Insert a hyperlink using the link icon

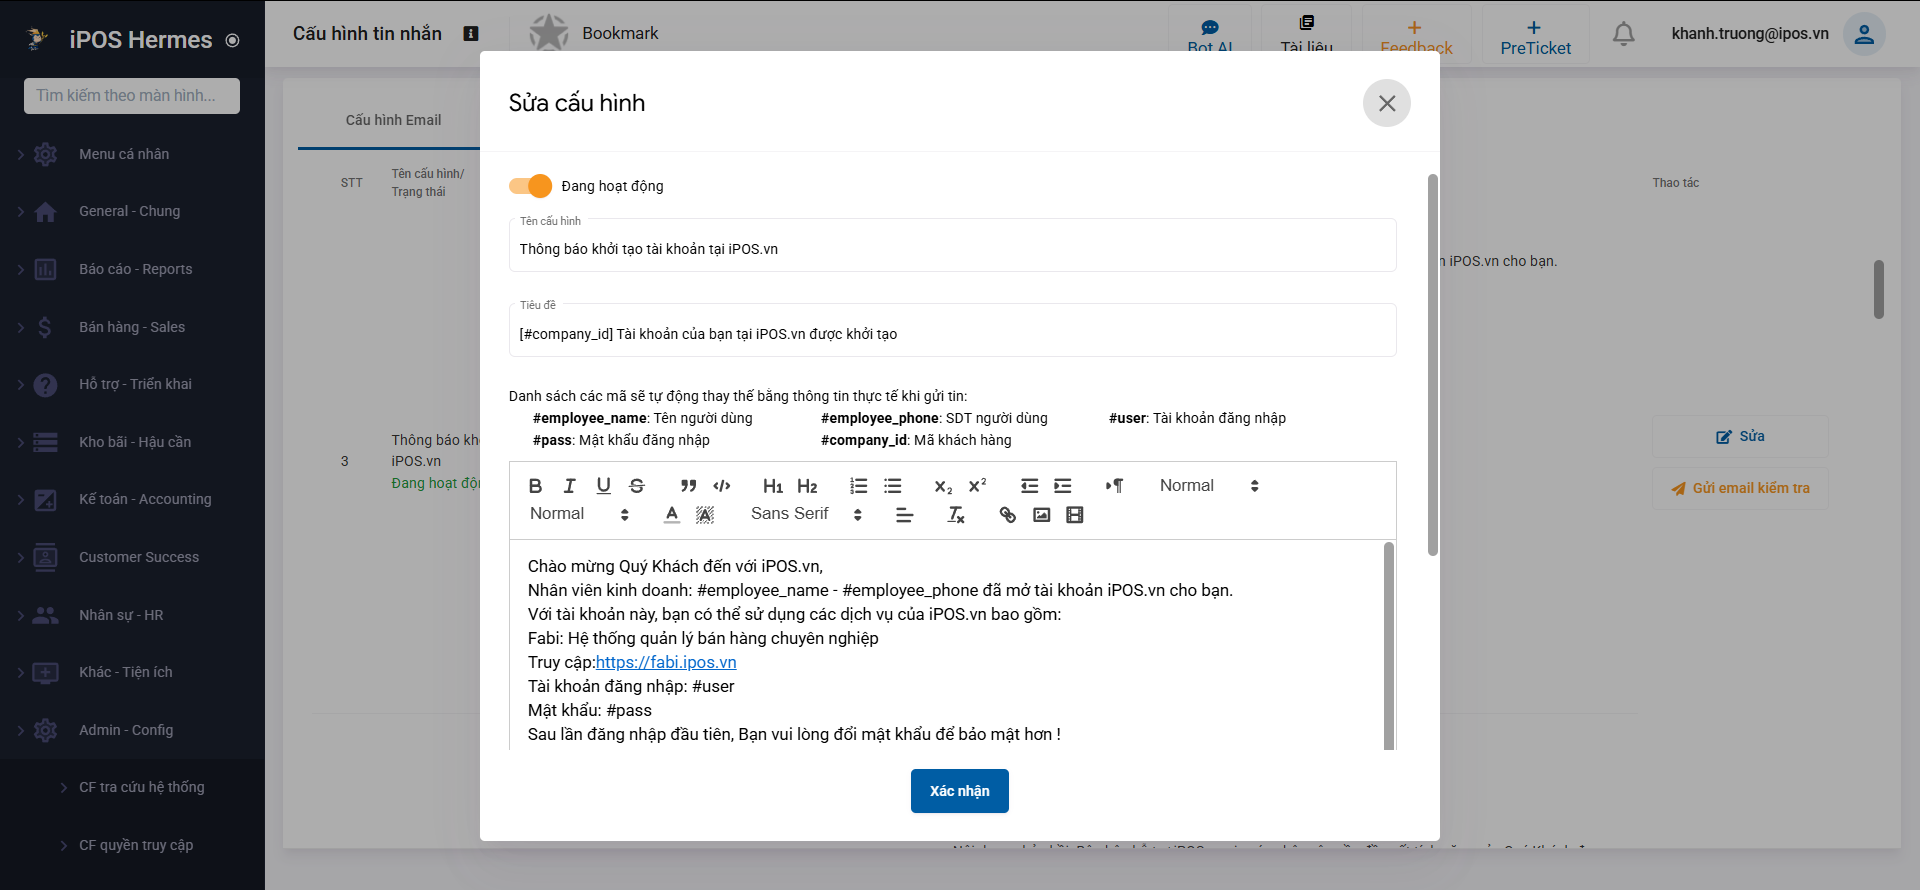[x=1007, y=515]
